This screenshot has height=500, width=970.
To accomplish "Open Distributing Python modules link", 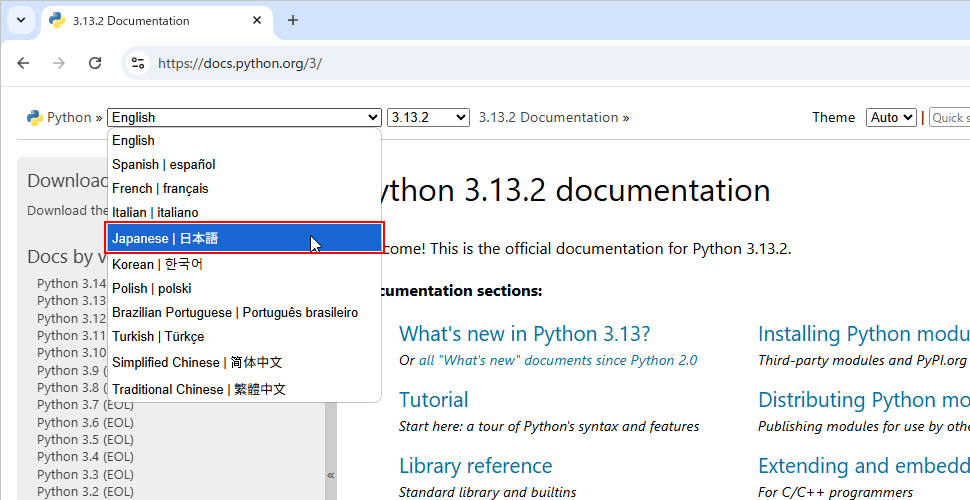I will [864, 400].
